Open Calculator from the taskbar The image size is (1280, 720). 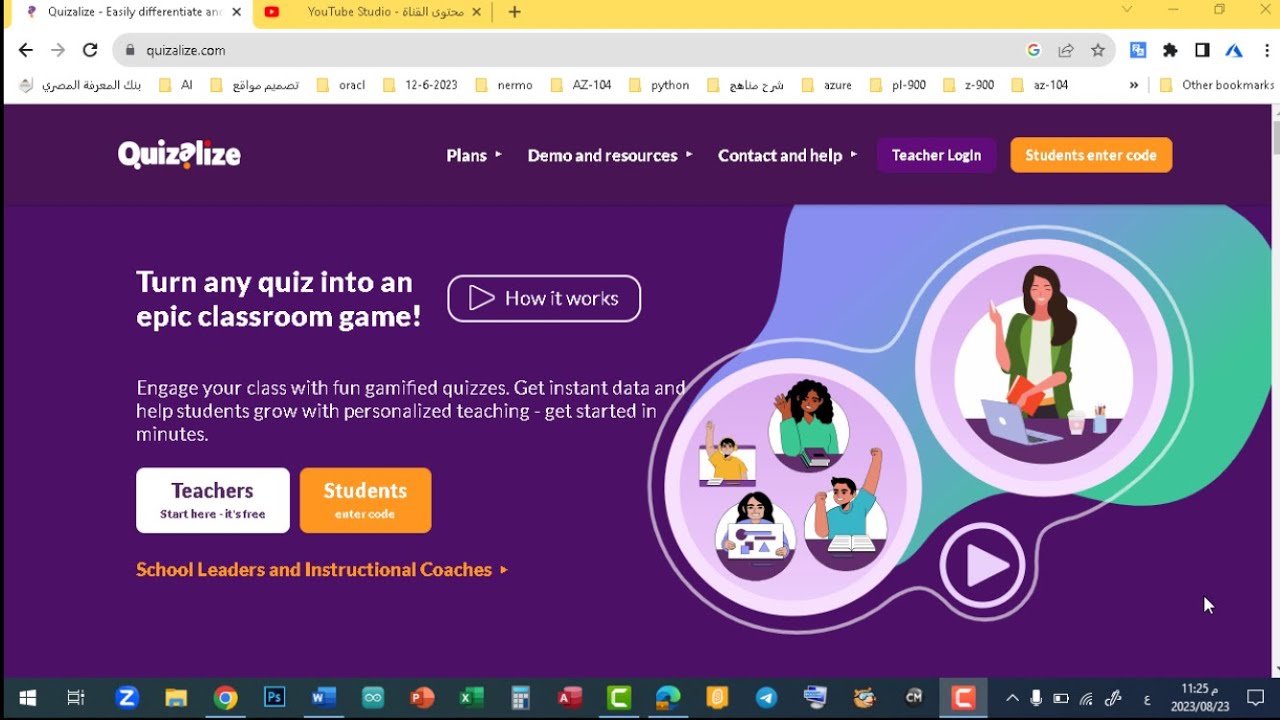click(520, 698)
